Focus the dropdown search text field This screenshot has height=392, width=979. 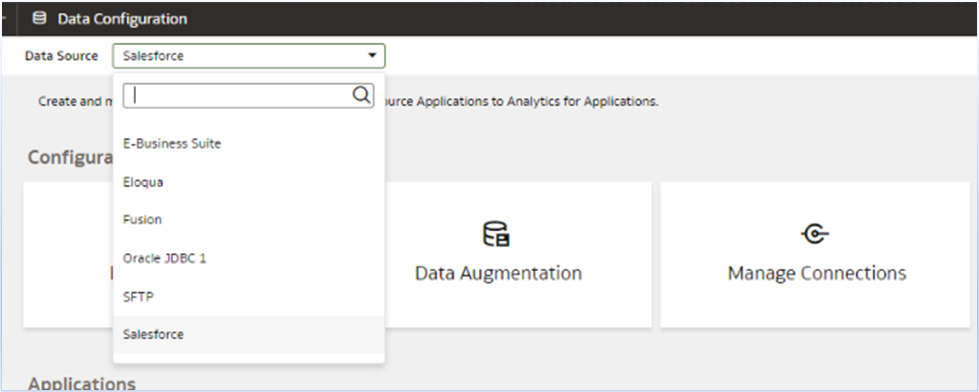tap(248, 96)
